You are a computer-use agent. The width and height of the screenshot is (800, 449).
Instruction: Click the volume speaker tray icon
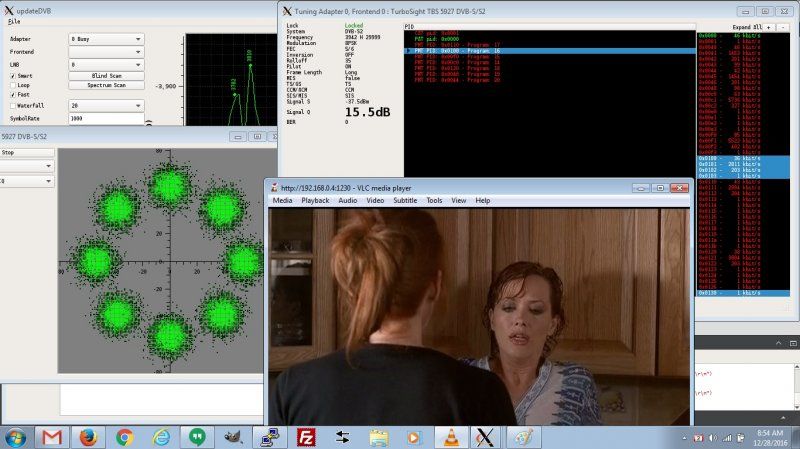tap(713, 438)
